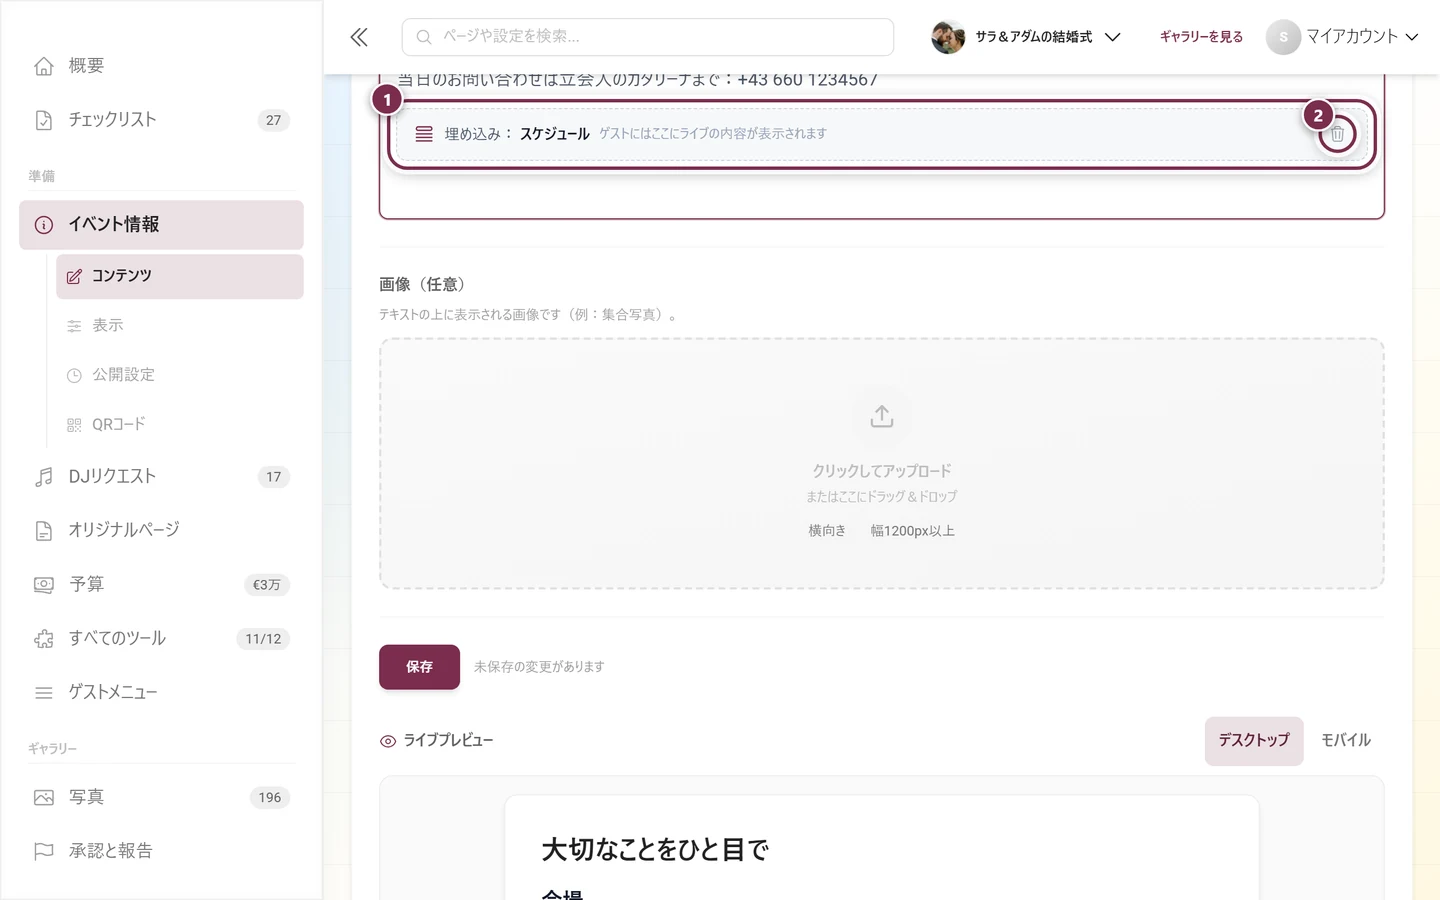Viewport: 1440px width, 900px height.
Task: Open the 表示 sub-item
Action: pyautogui.click(x=180, y=326)
